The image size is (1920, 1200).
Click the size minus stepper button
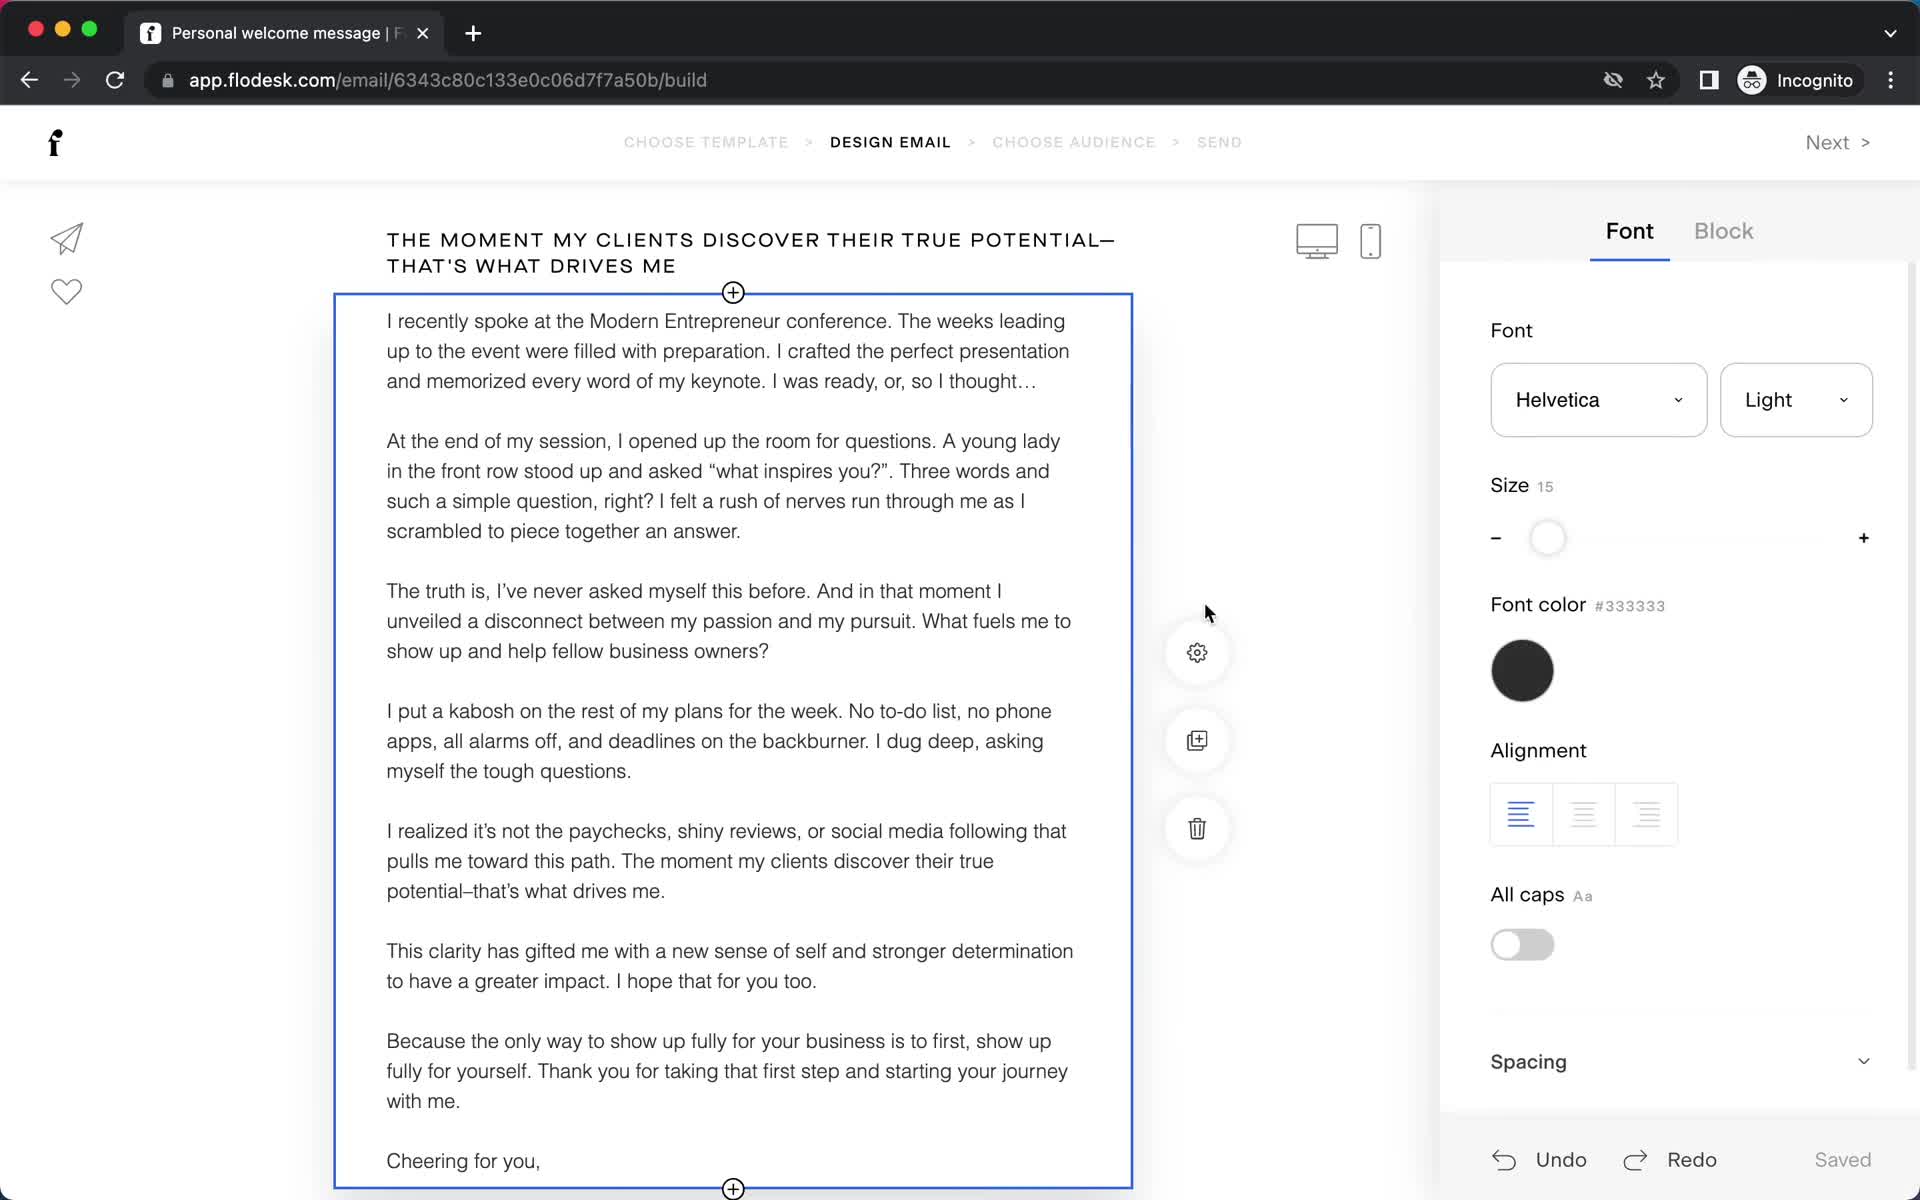(1496, 538)
